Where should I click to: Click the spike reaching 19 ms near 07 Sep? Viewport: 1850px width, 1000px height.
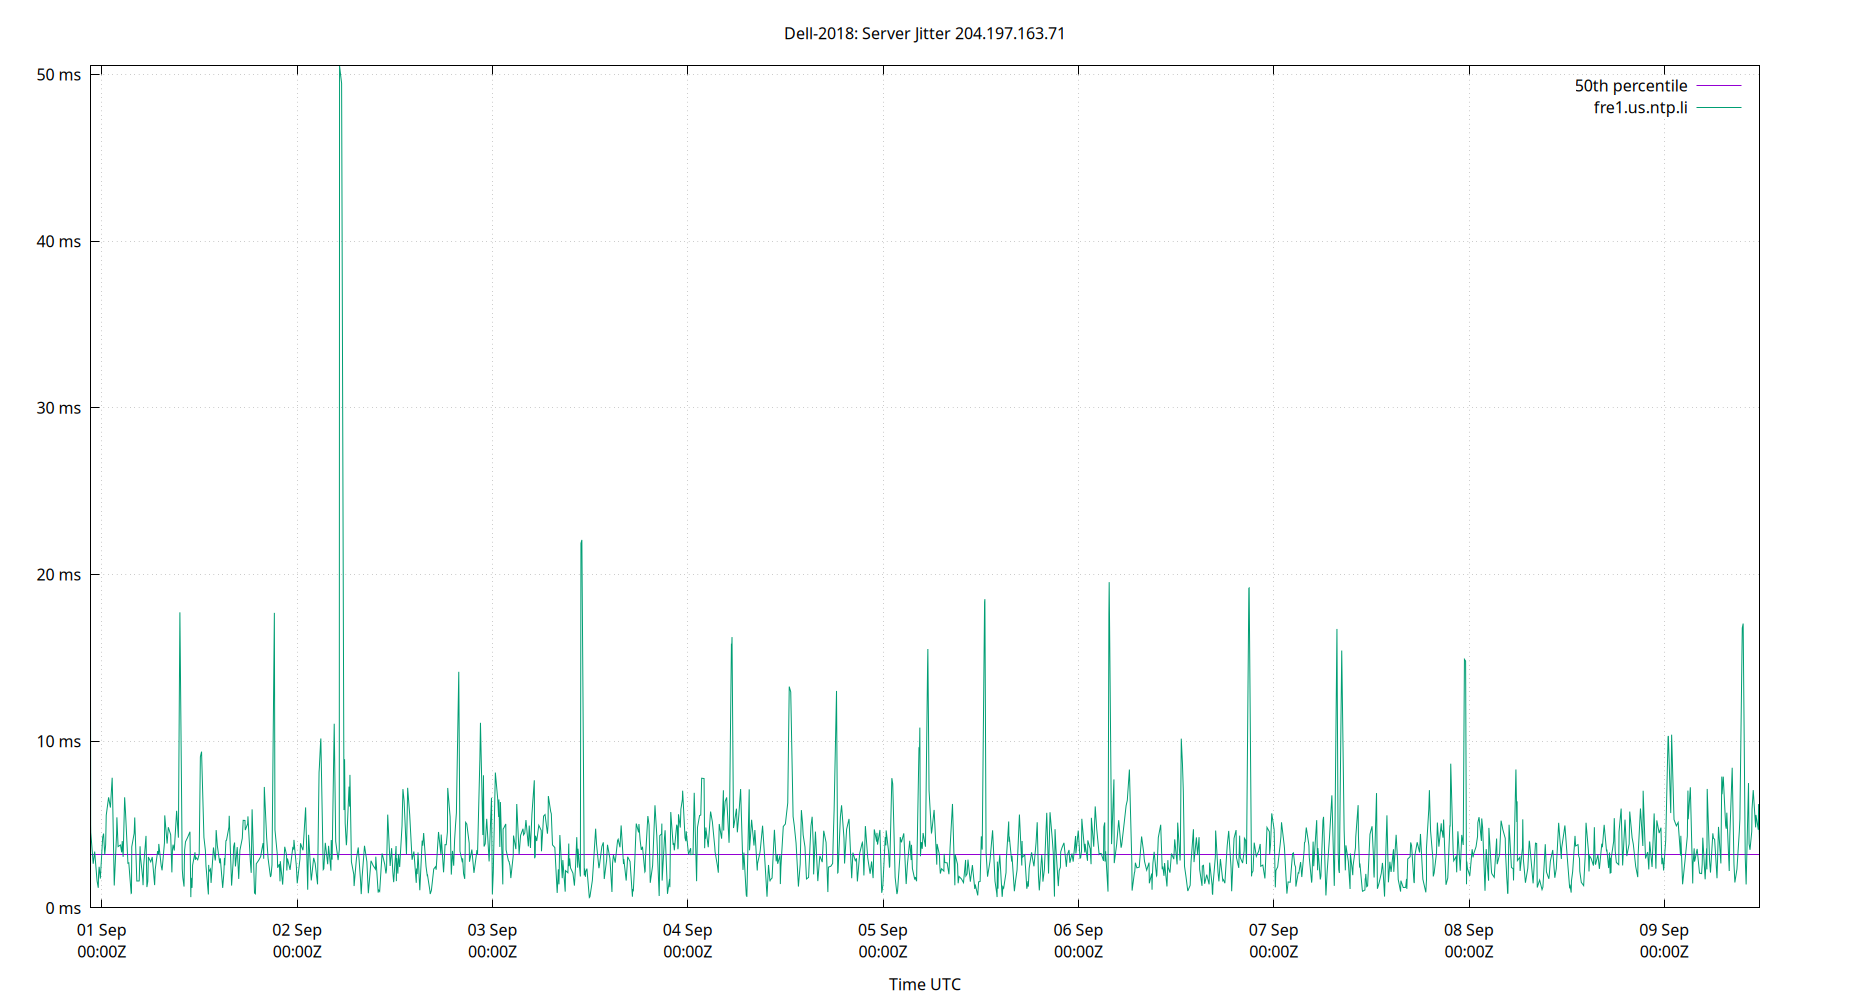pos(1248,590)
